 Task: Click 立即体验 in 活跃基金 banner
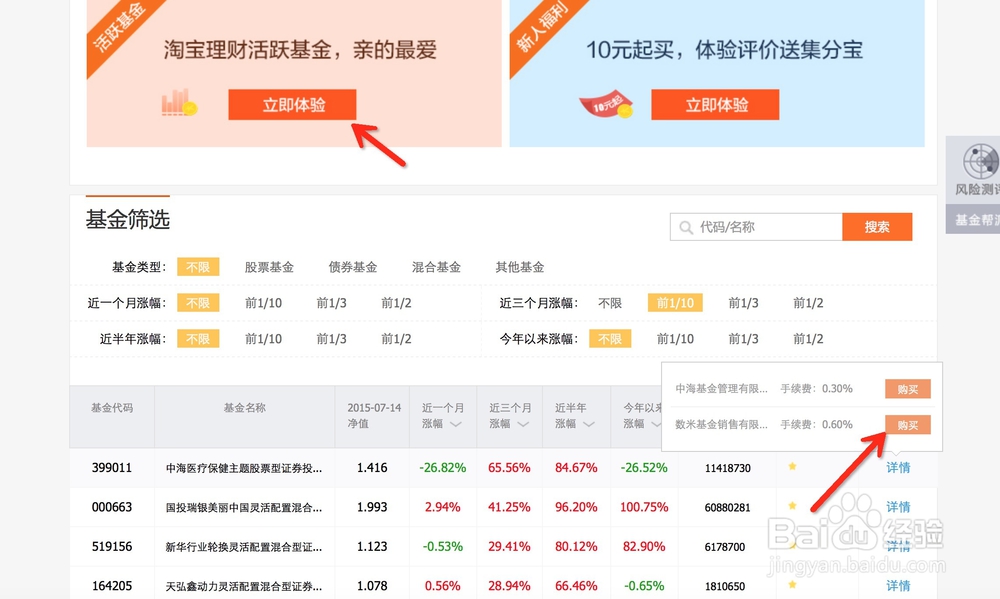292,105
